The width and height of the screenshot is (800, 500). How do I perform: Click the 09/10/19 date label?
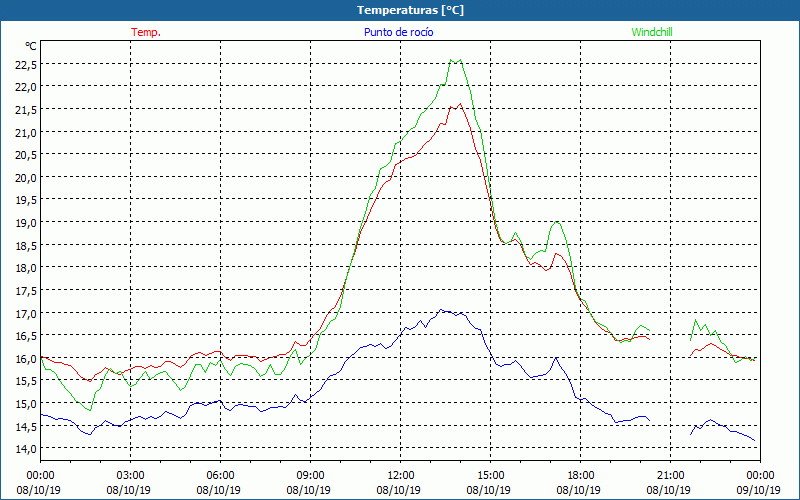point(761,490)
